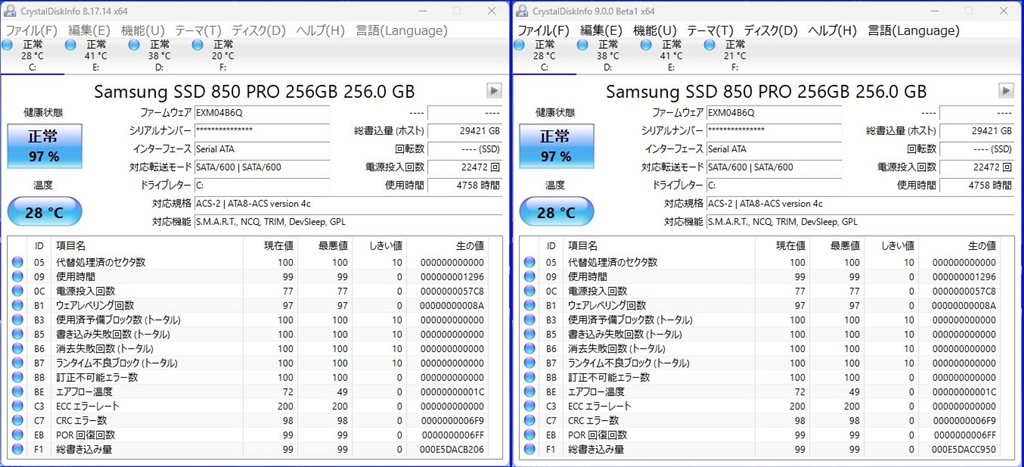Select F: drive 20 °C tab in 8.17.14 window
Image resolution: width=1024 pixels, height=467 pixels.
[x=222, y=56]
